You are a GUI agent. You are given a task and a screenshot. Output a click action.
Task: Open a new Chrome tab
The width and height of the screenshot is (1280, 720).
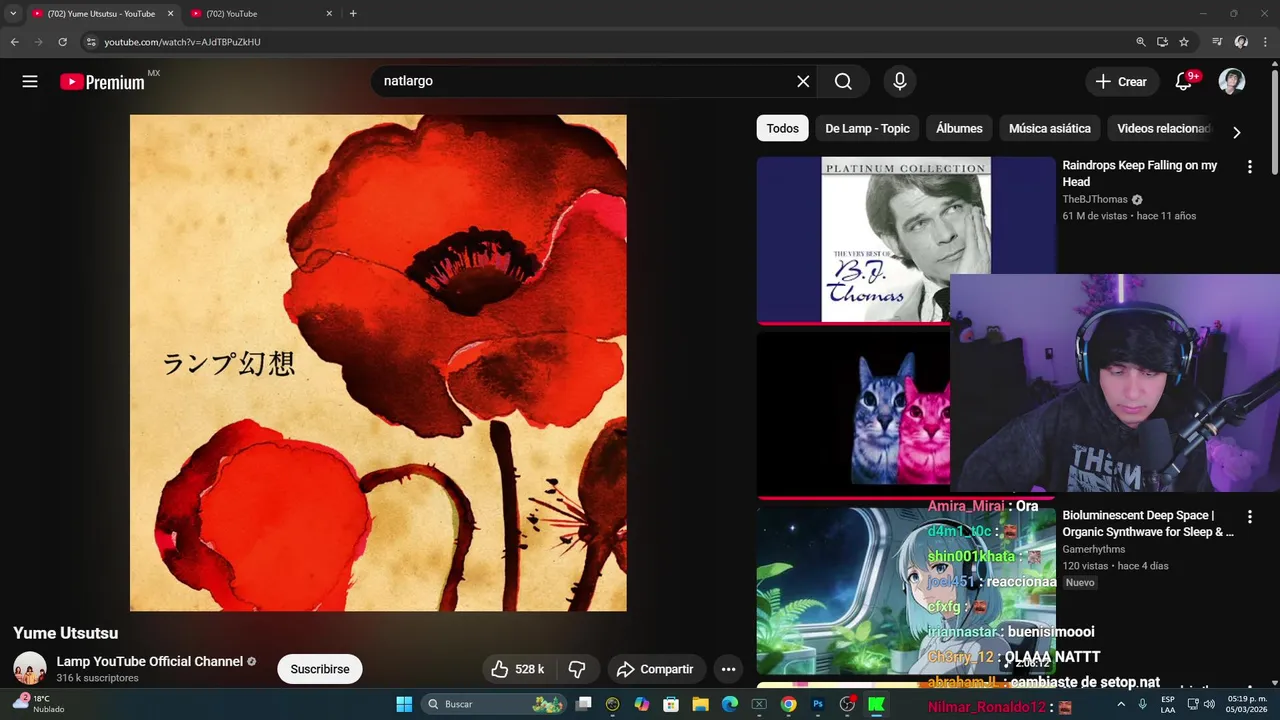pyautogui.click(x=353, y=14)
